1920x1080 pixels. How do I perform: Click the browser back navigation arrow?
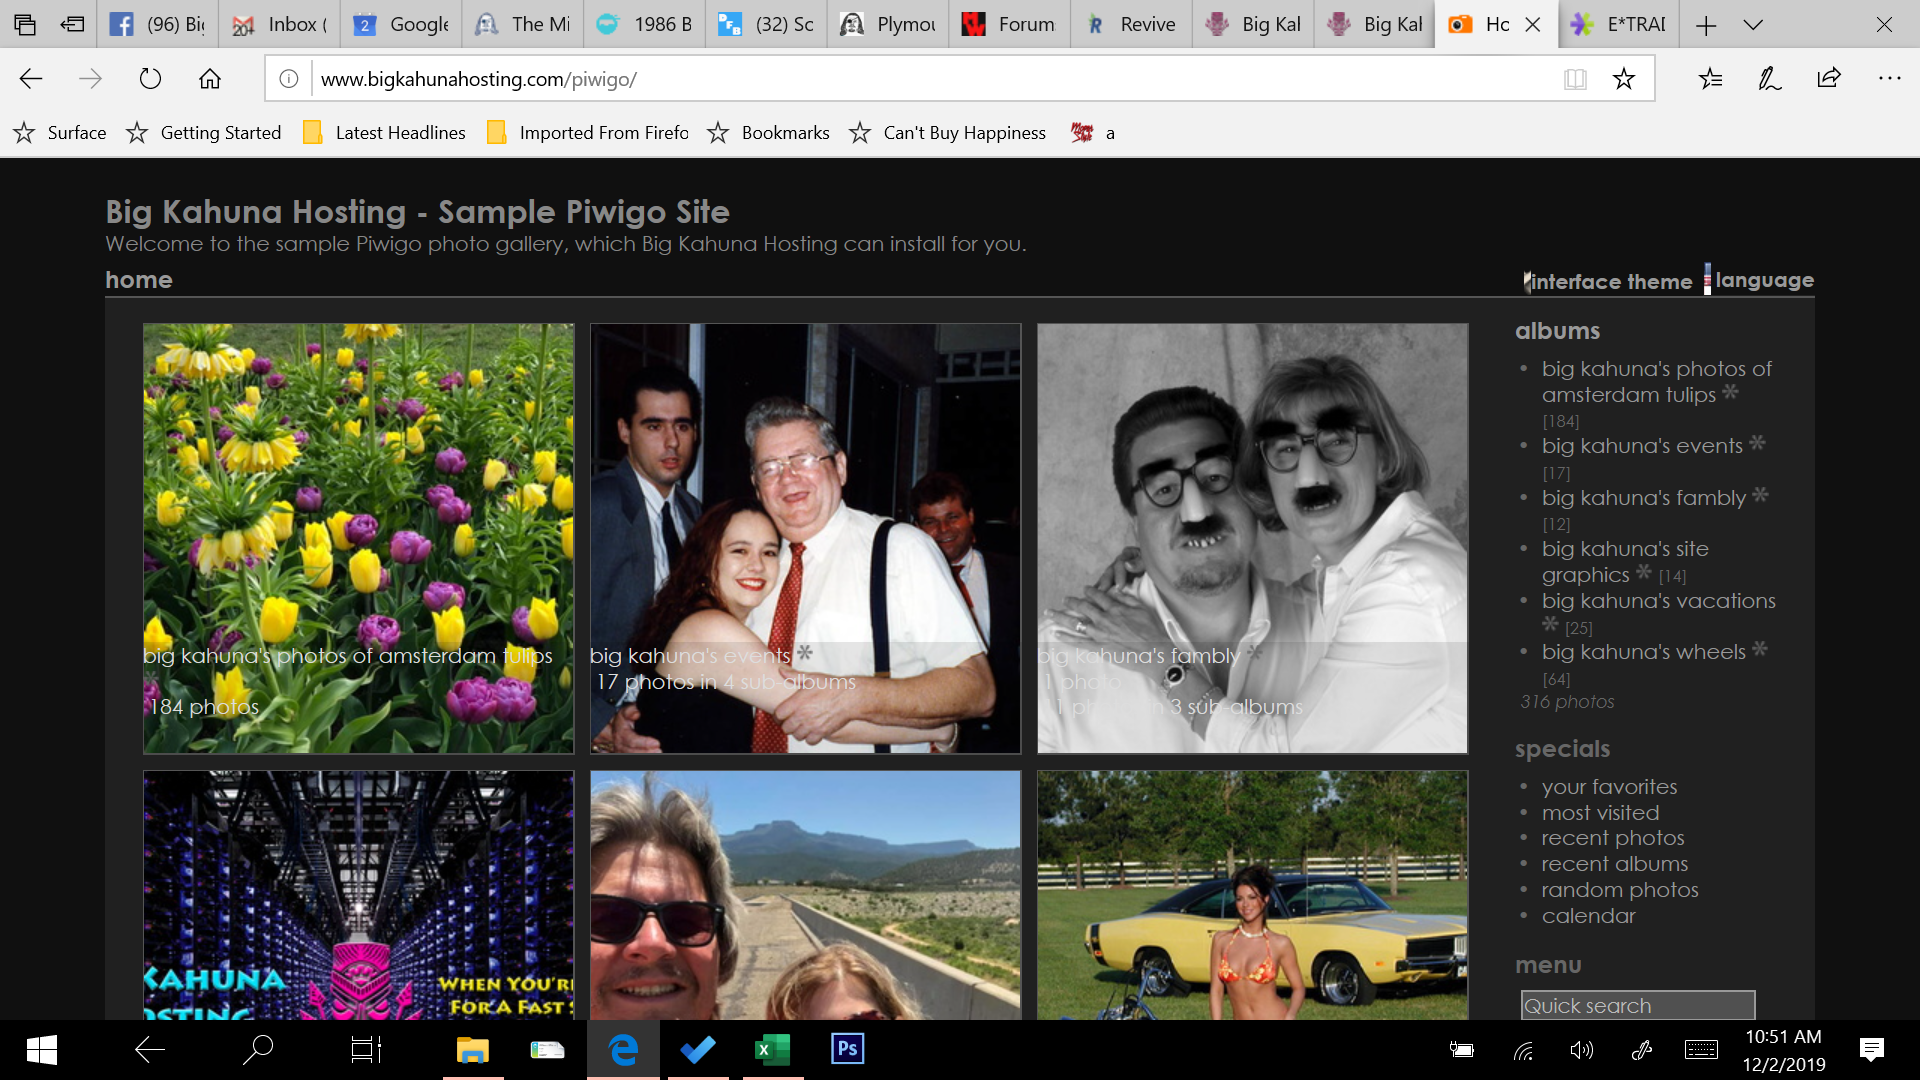(x=31, y=78)
